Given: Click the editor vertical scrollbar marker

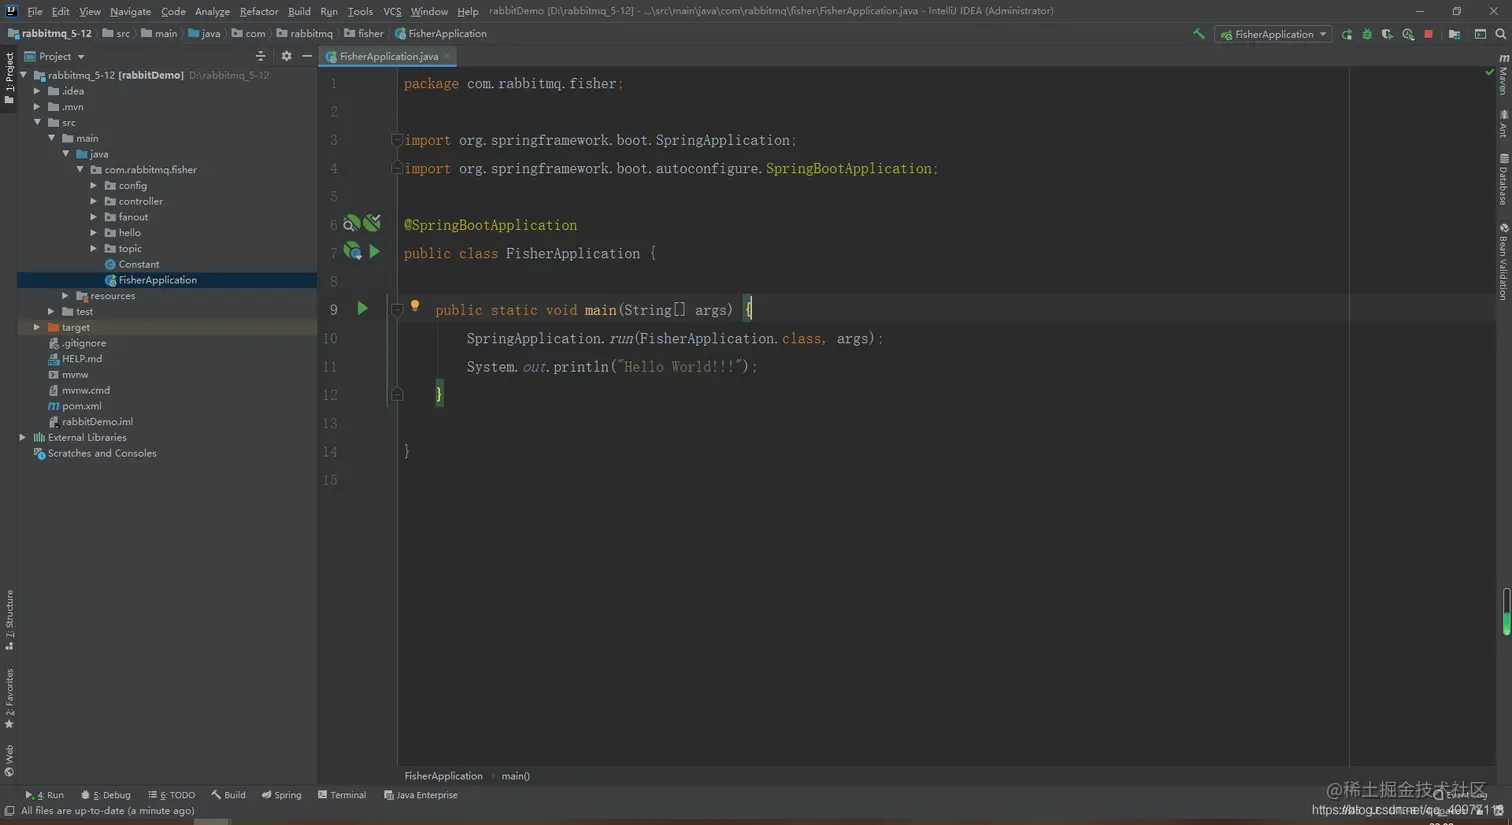Looking at the screenshot, I should point(1506,612).
